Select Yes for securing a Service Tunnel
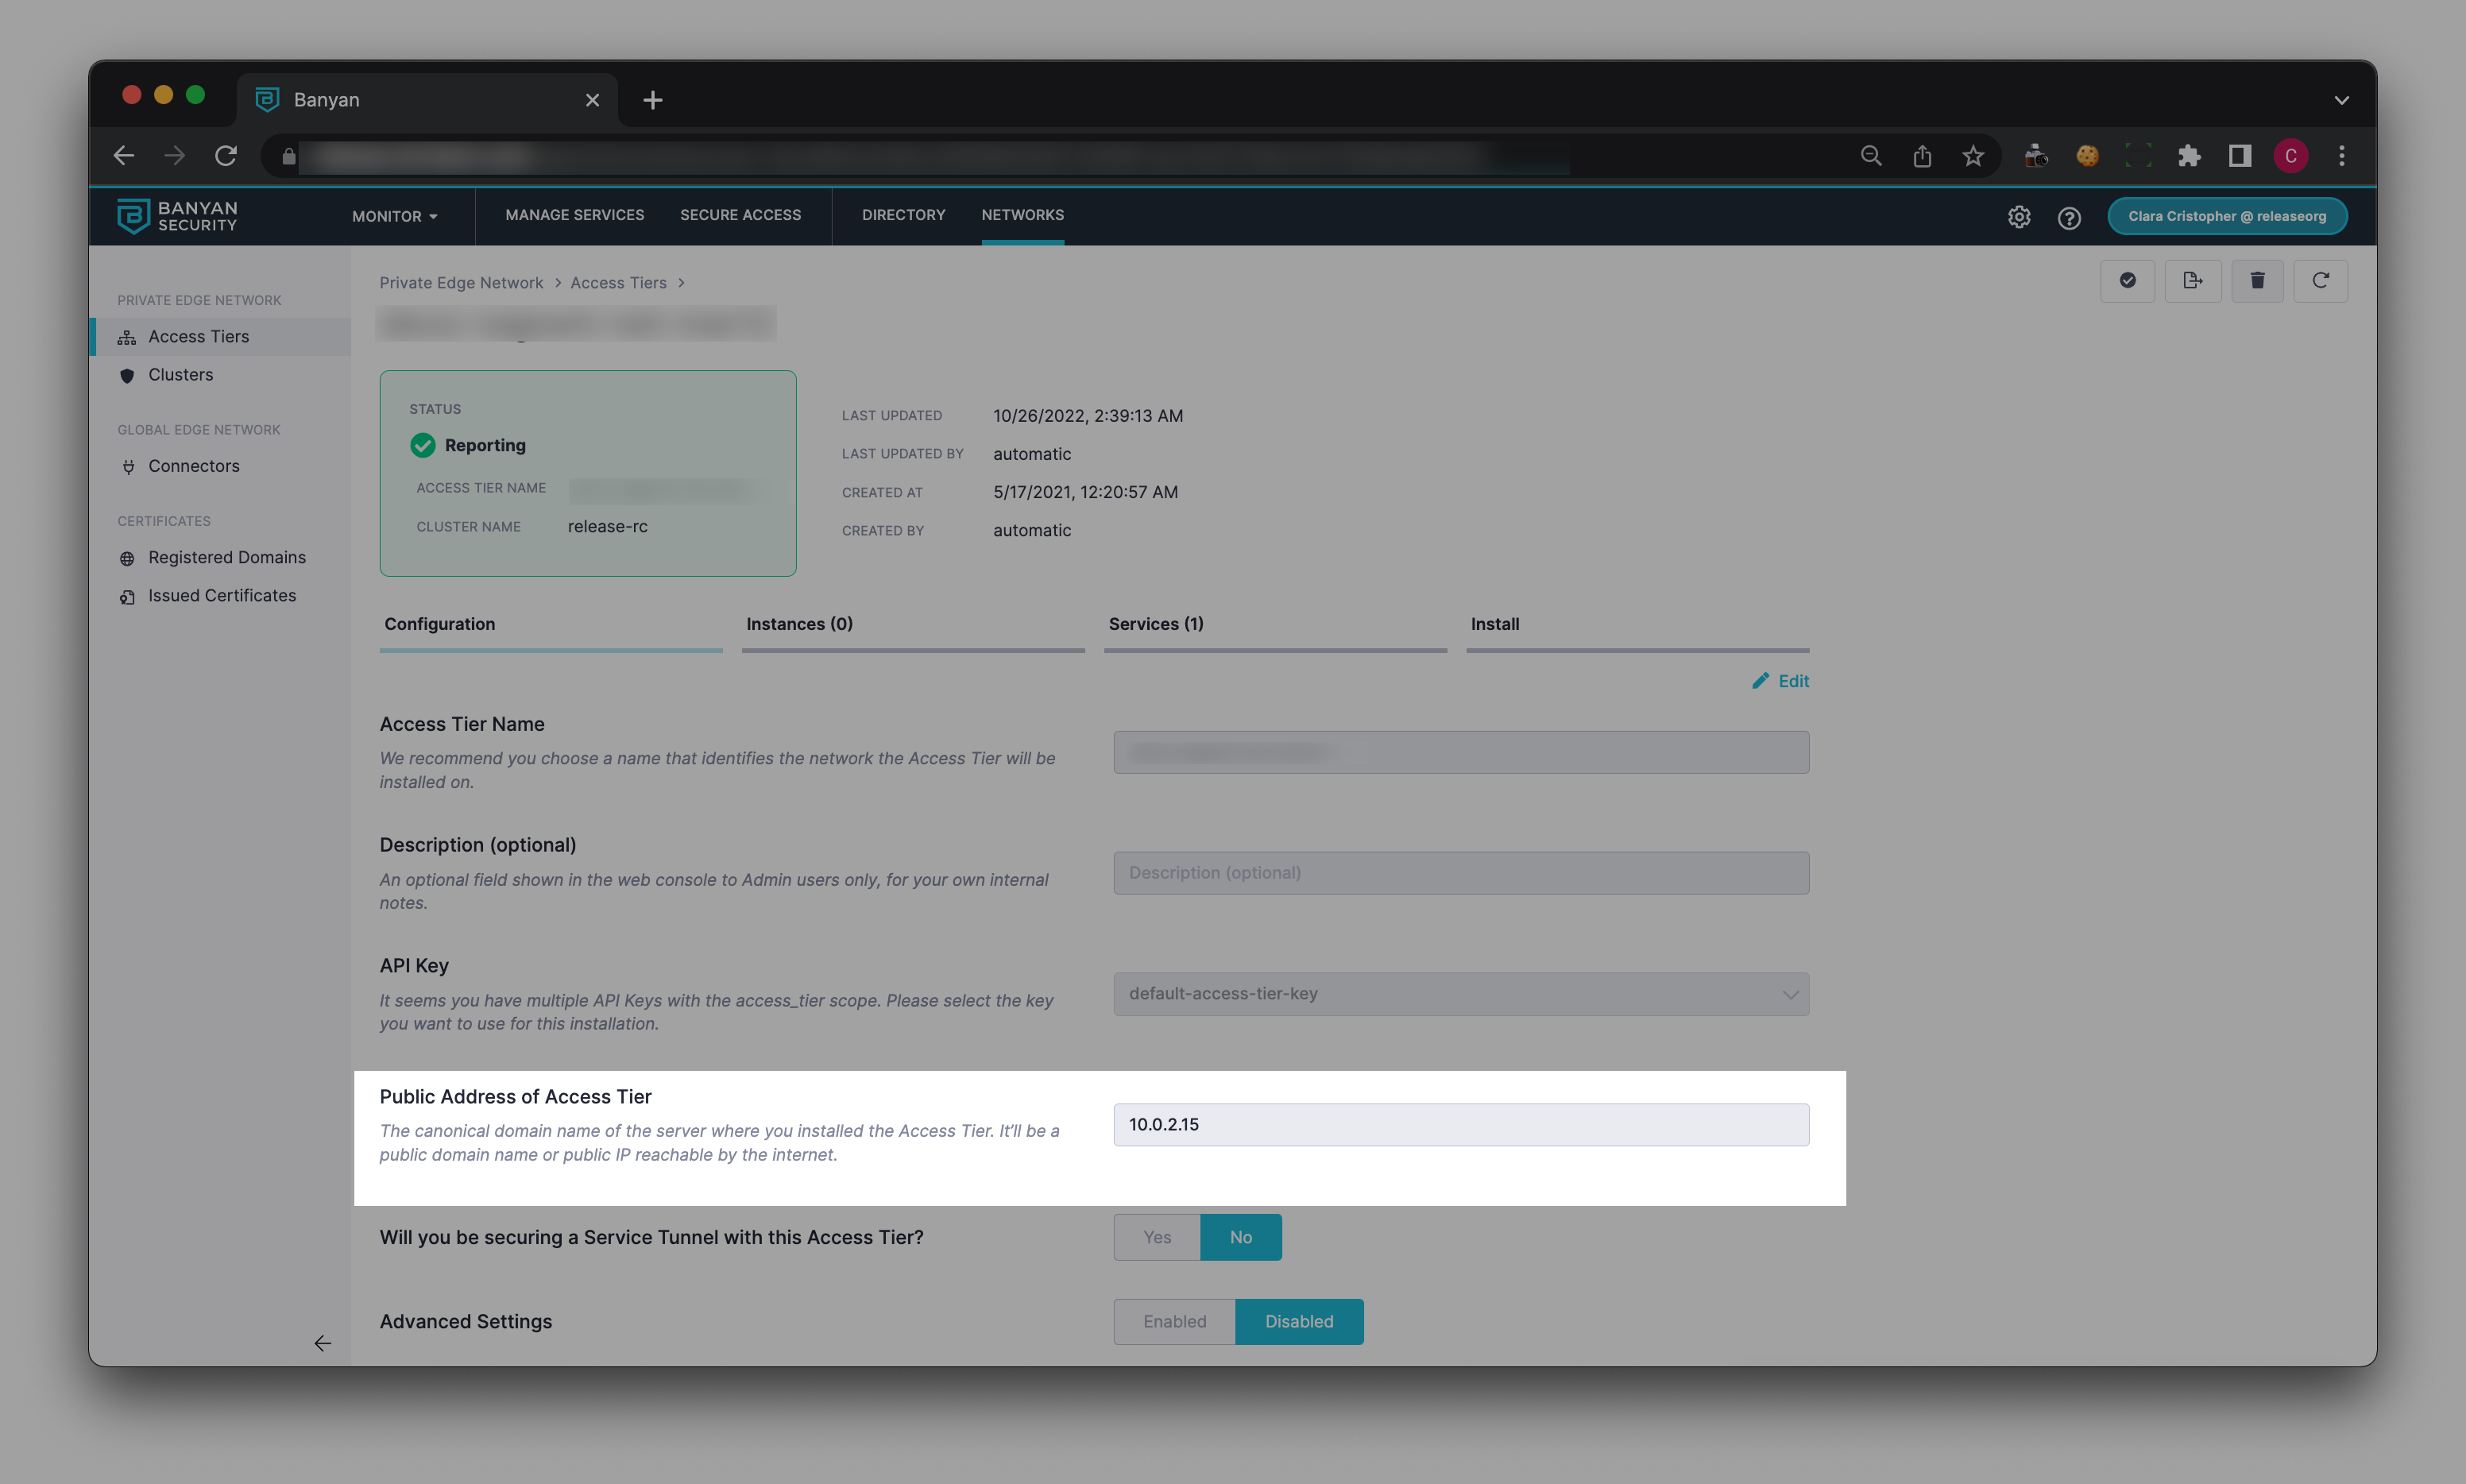Screen dimensions: 2466x1484 point(1157,1237)
